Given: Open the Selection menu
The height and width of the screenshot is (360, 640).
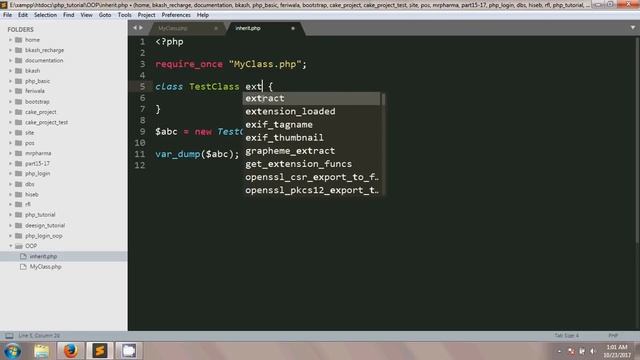Looking at the screenshot, I should tap(45, 15).
